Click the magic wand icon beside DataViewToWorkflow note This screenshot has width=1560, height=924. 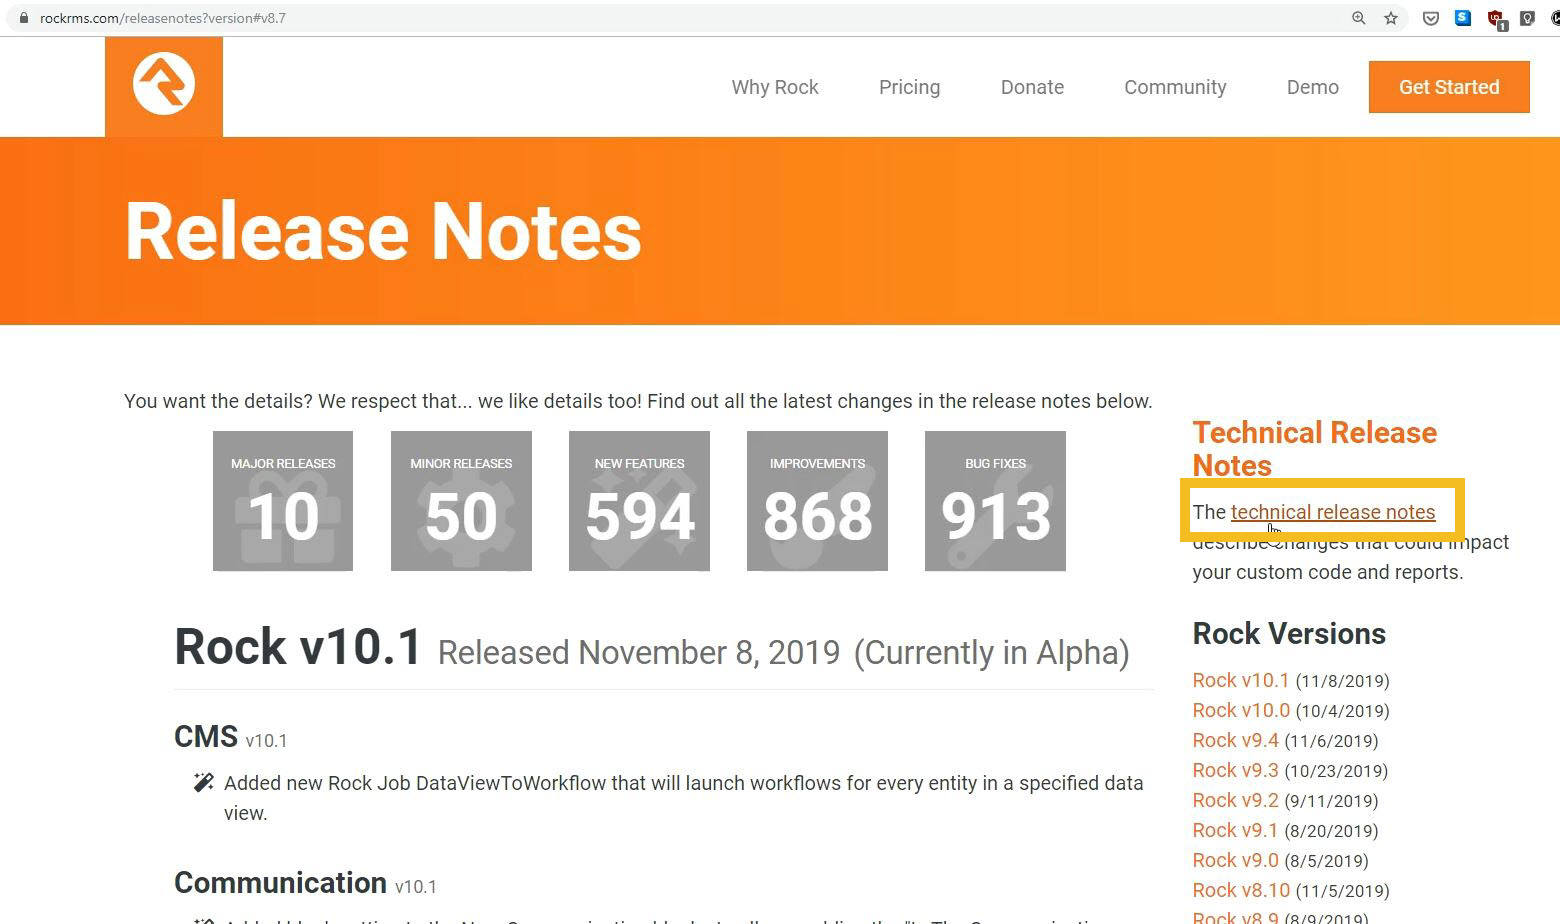203,782
